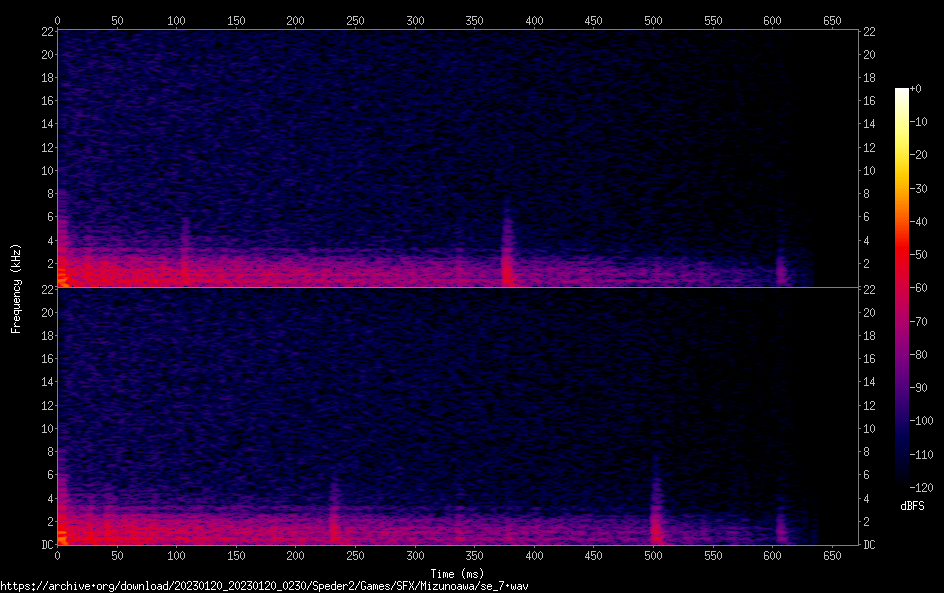Click the DC label on the right frequency axis

pos(870,545)
